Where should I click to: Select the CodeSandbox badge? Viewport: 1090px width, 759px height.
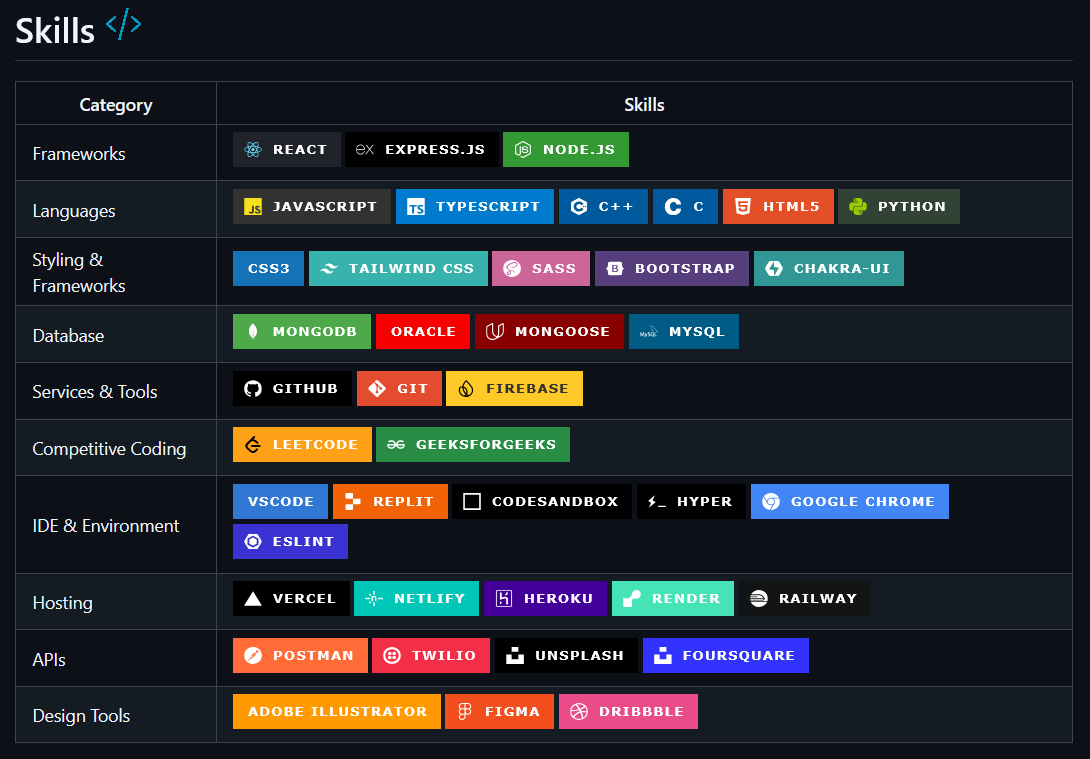point(542,502)
